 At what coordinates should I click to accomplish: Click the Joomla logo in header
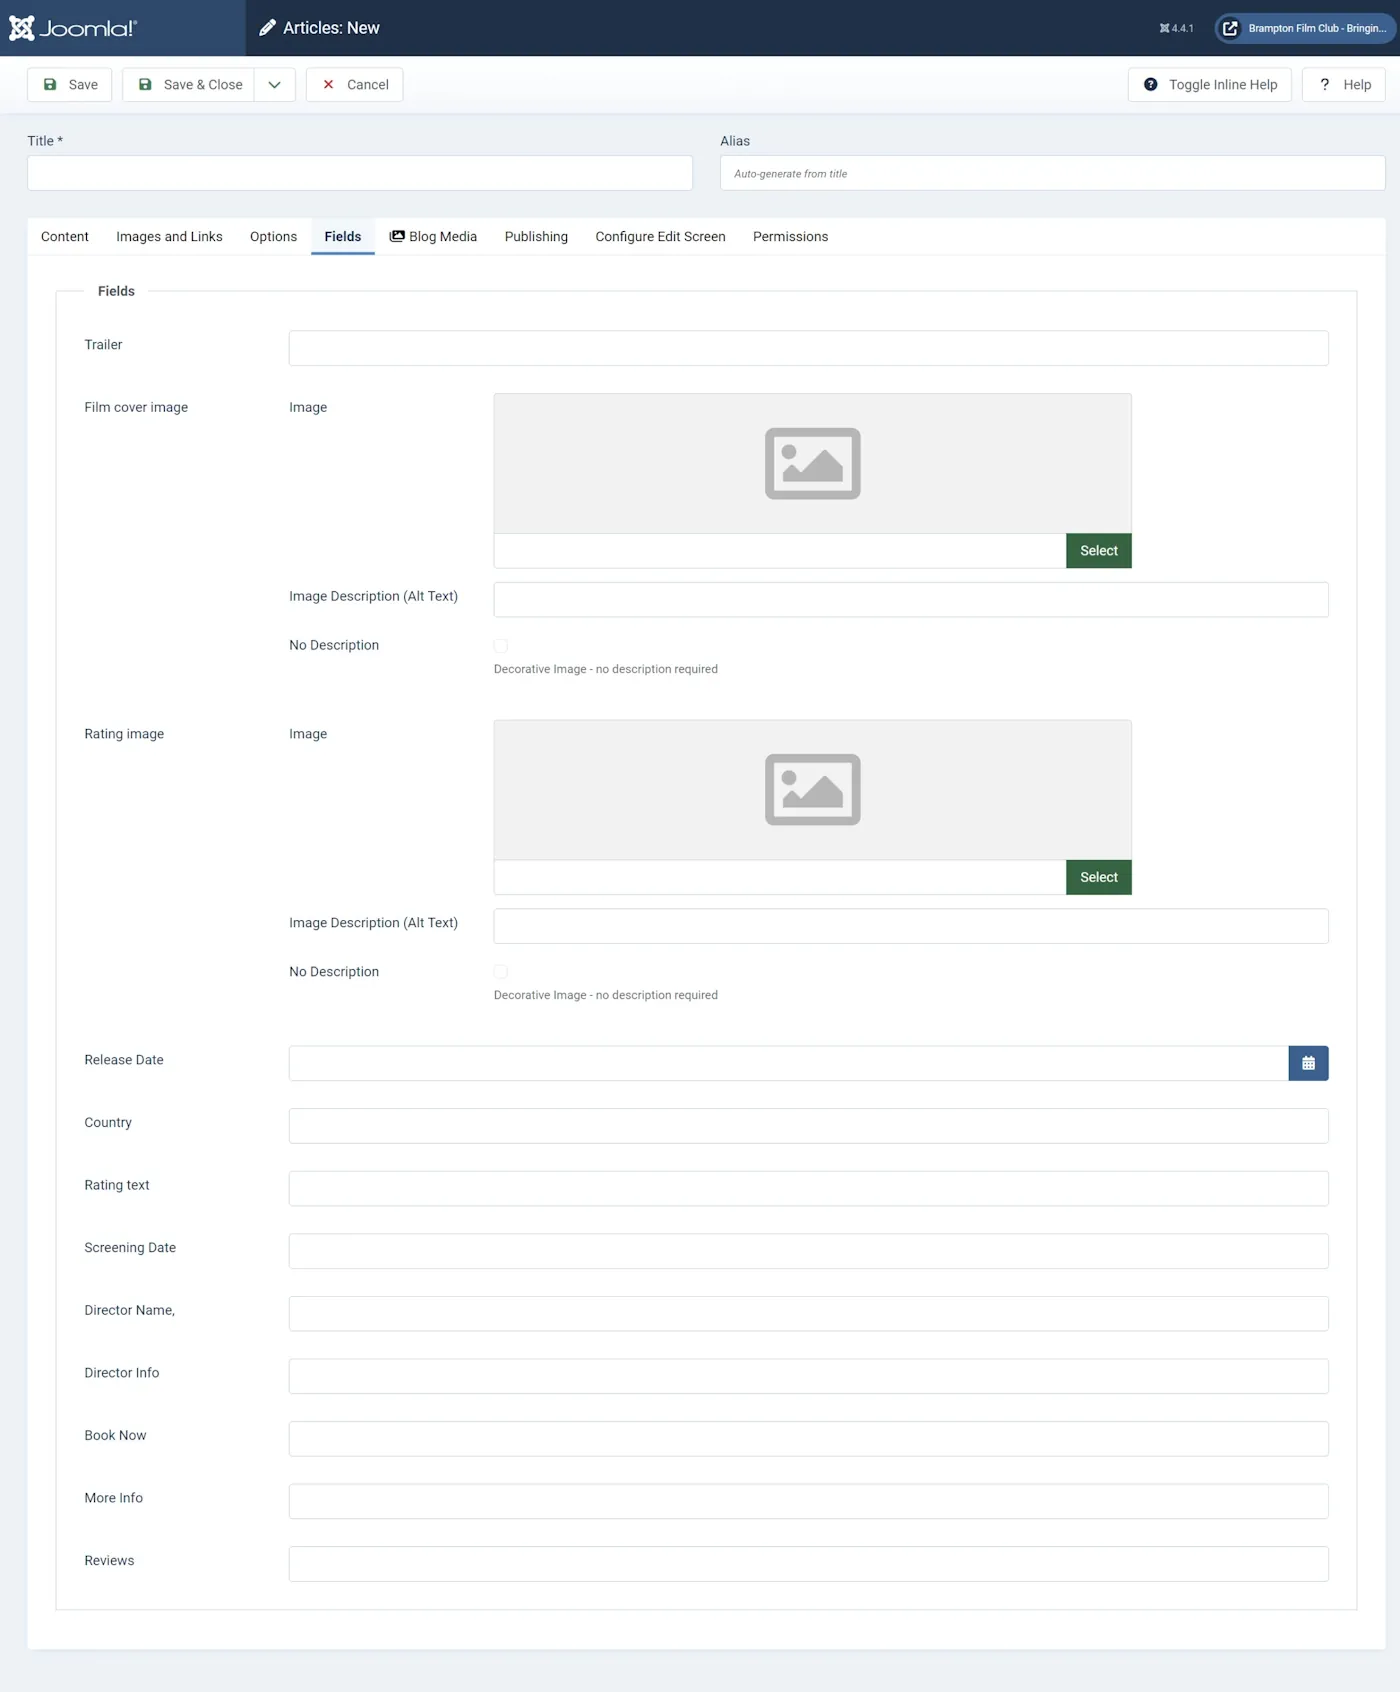coord(73,28)
